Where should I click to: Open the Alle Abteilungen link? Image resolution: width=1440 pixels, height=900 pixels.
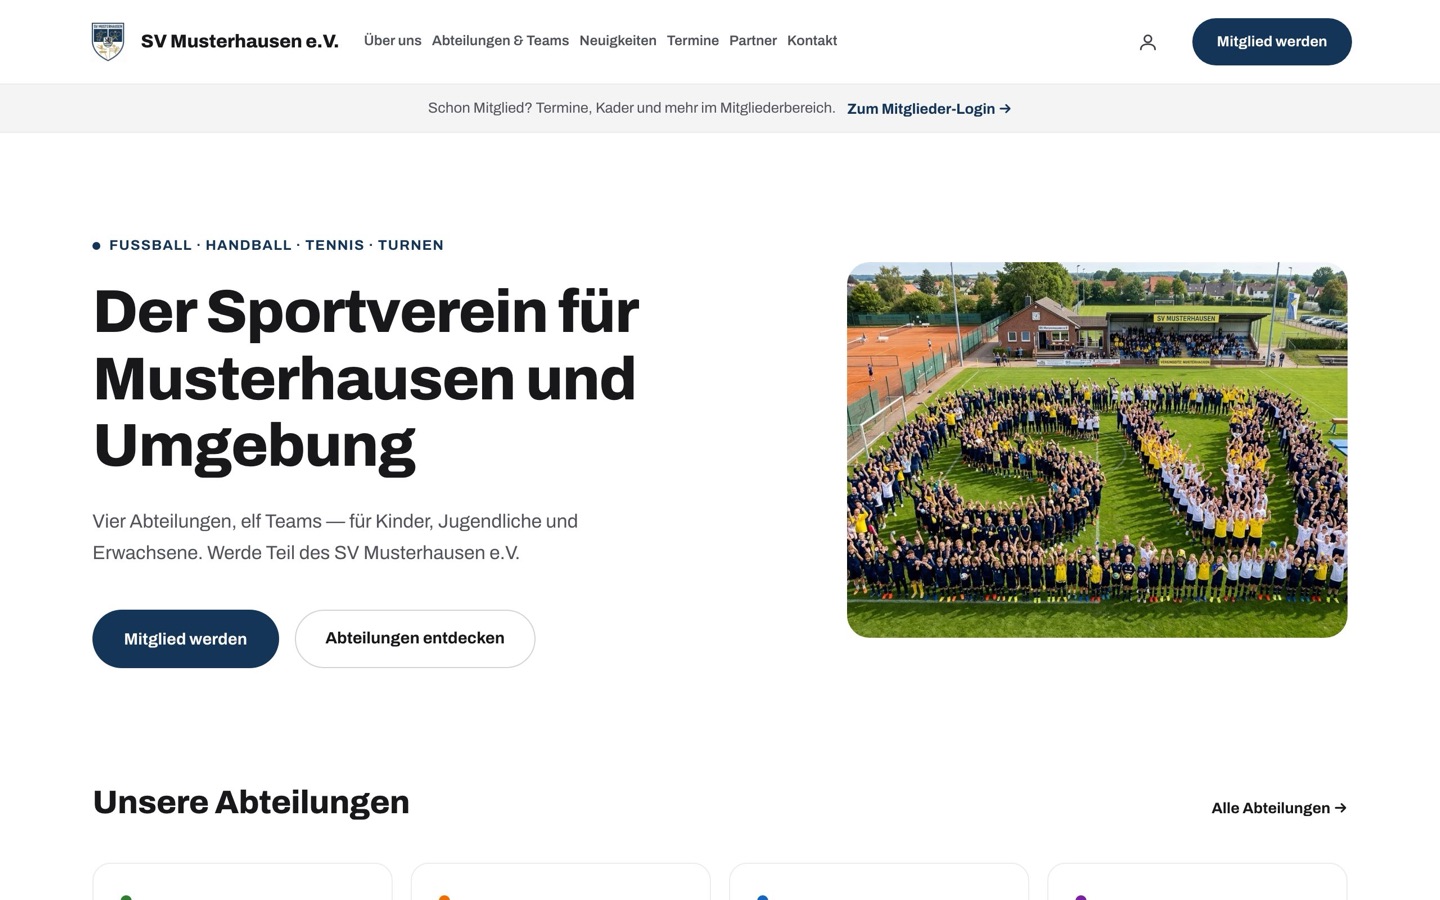[x=1279, y=808]
